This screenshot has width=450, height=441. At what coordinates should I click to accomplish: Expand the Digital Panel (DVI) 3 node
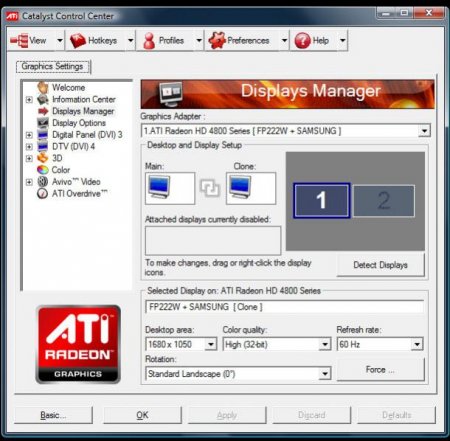(x=29, y=135)
